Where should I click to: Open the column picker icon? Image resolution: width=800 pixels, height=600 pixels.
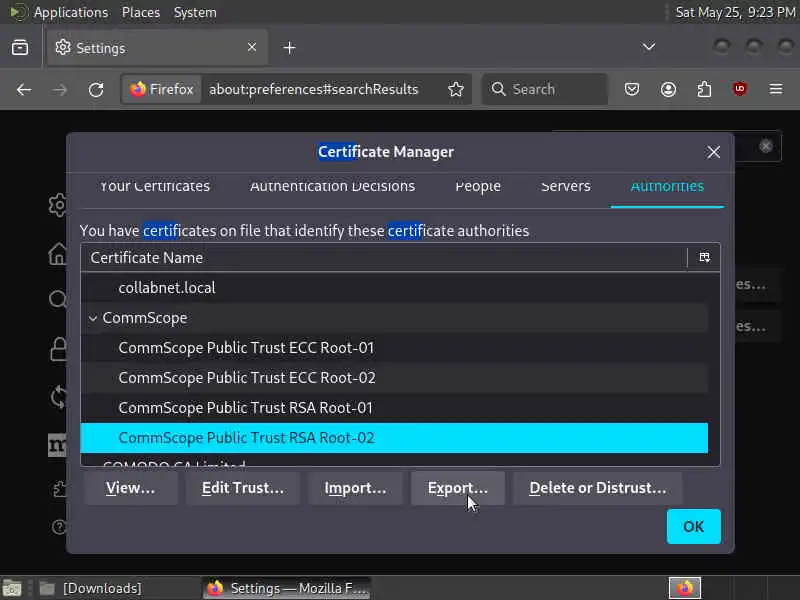(704, 258)
